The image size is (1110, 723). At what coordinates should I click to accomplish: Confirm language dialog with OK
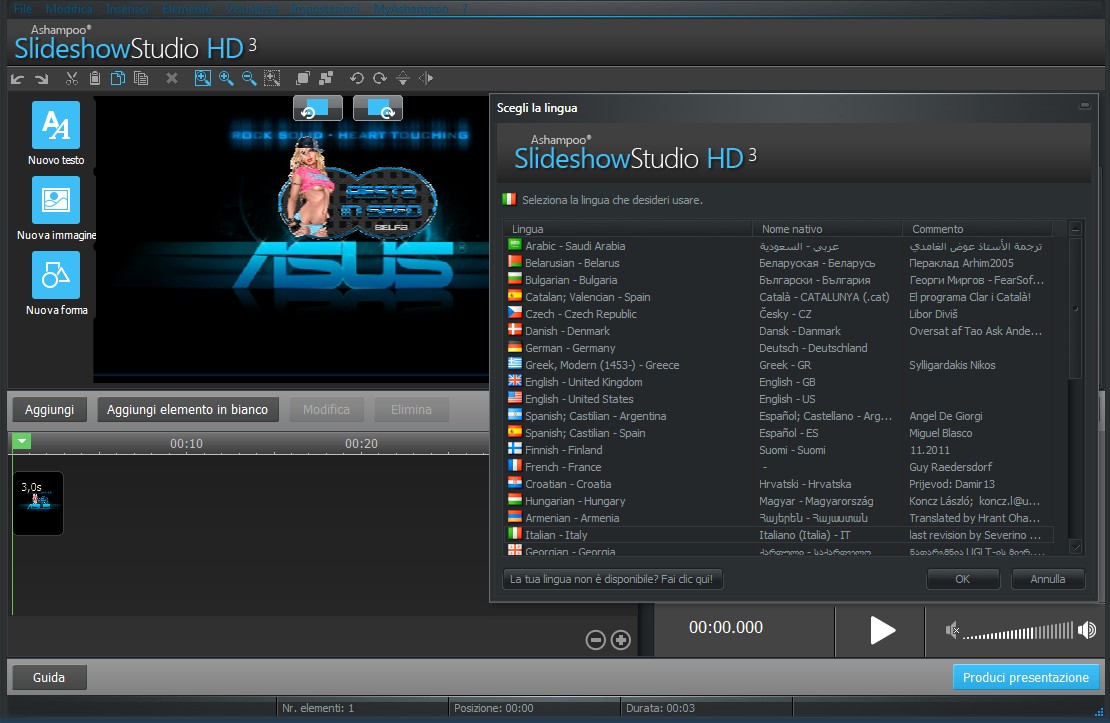963,579
